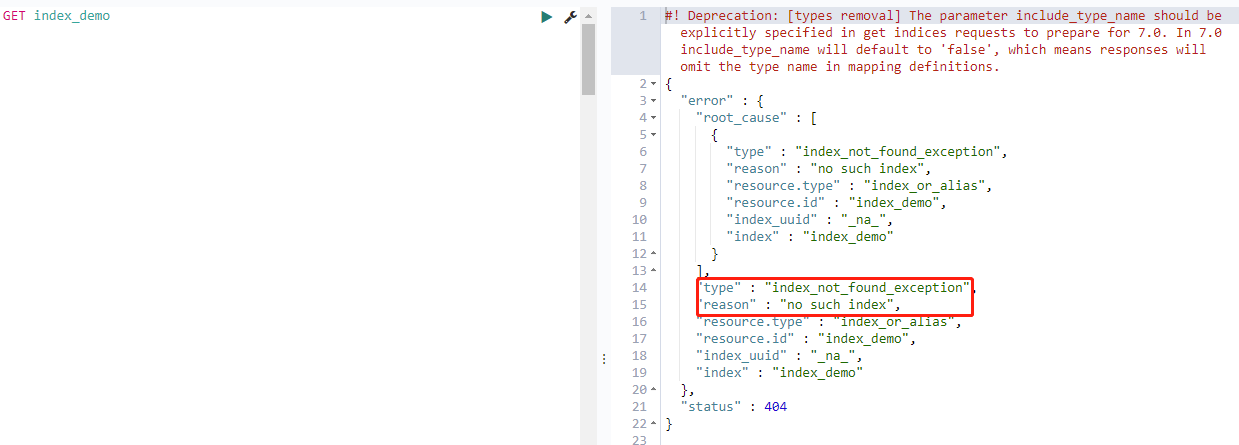Click the "GET index_demo" request line
The image size is (1239, 445).
pos(57,17)
